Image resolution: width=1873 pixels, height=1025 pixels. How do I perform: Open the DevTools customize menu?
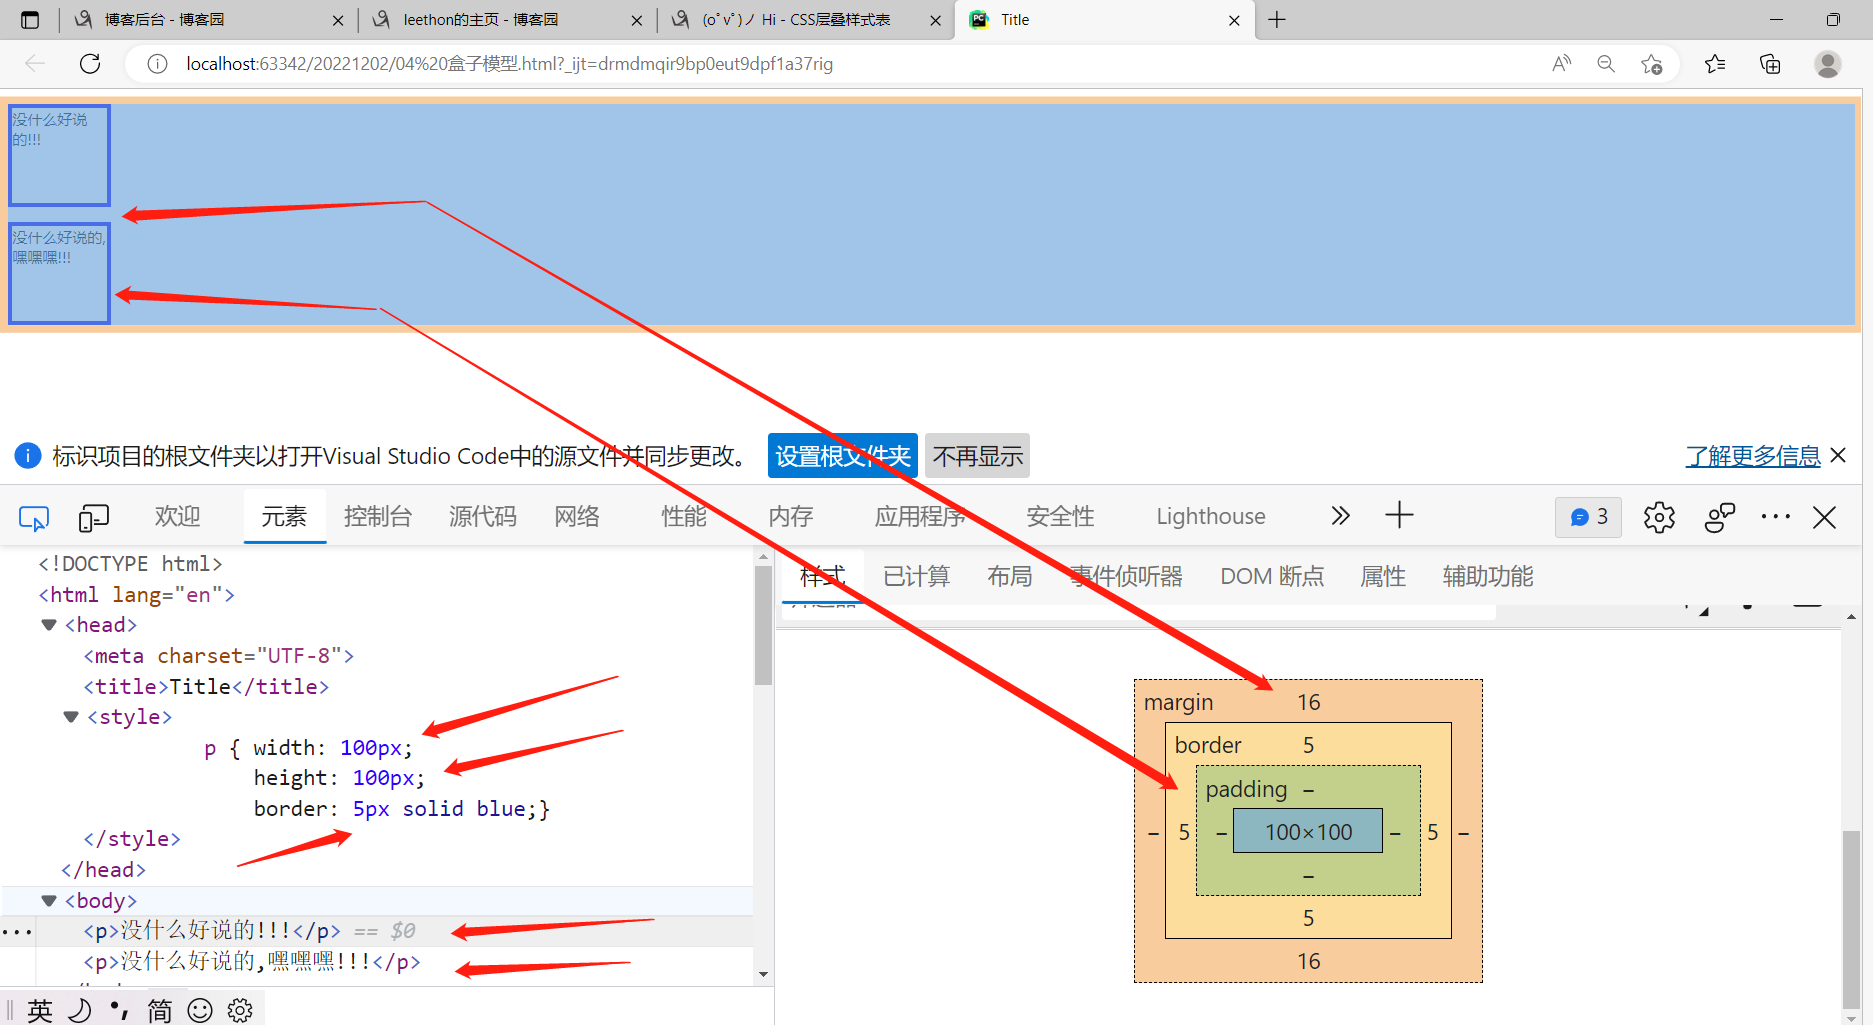tap(1775, 517)
